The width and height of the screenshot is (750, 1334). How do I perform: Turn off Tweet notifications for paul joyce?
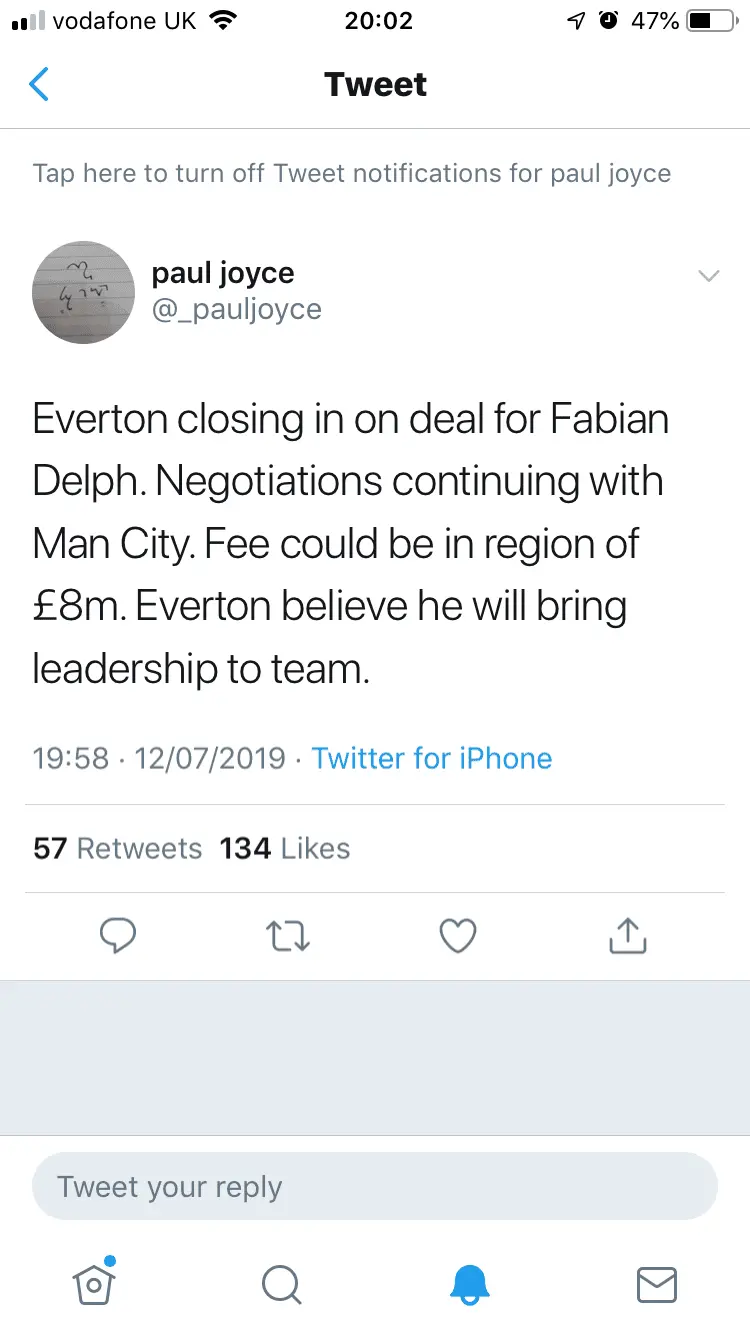pos(351,173)
